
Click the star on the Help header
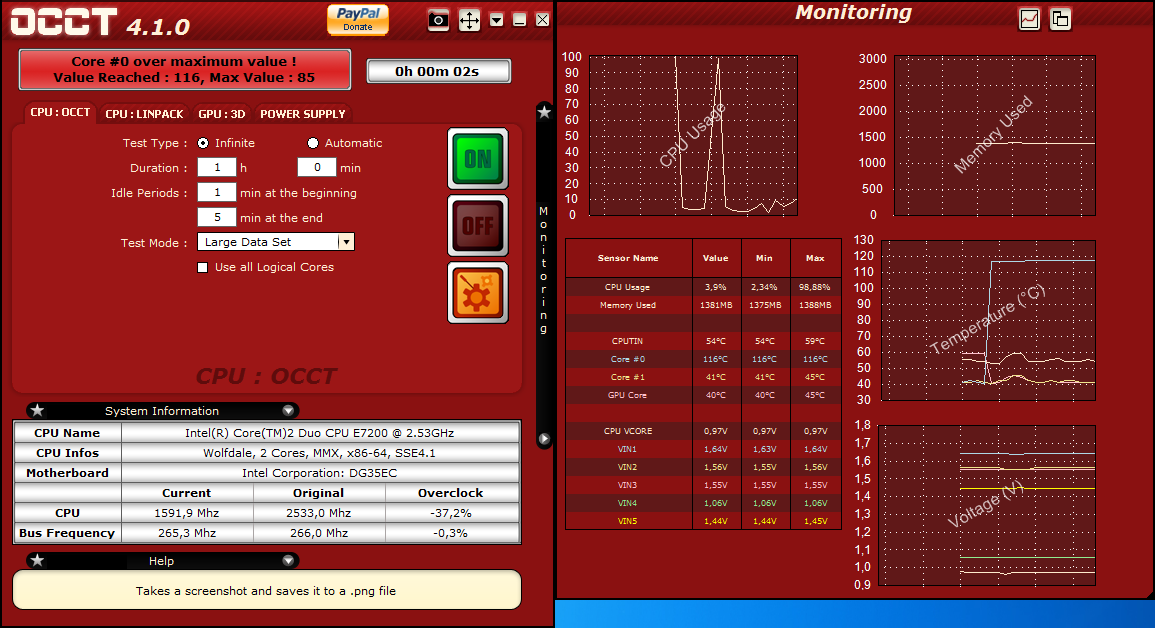[38, 561]
